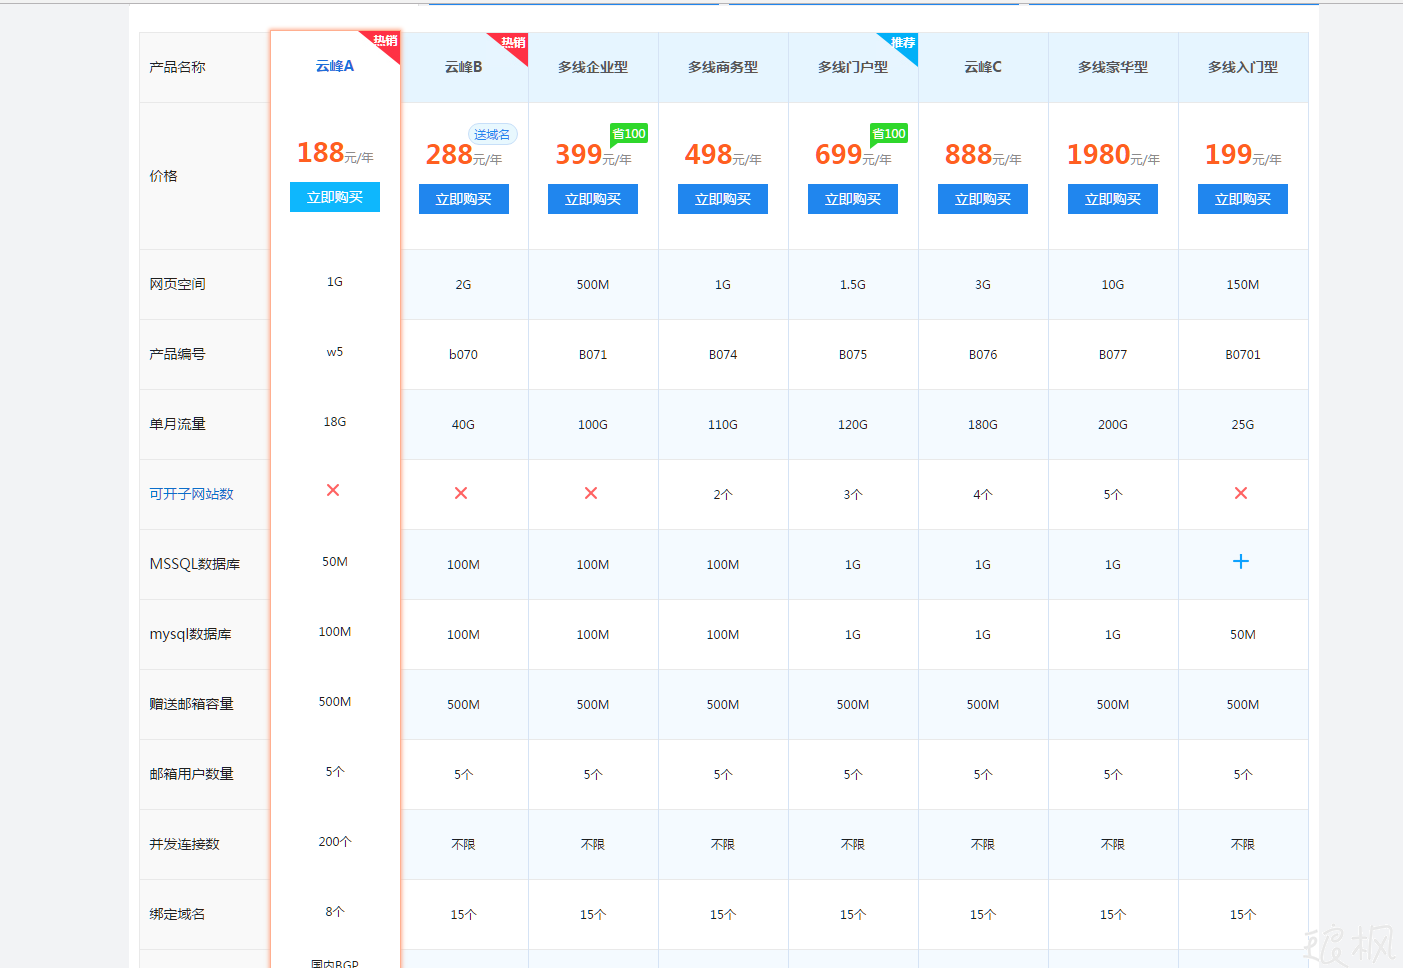
Task: Buy the 多线企业型 plan at 399元
Action: (x=593, y=199)
